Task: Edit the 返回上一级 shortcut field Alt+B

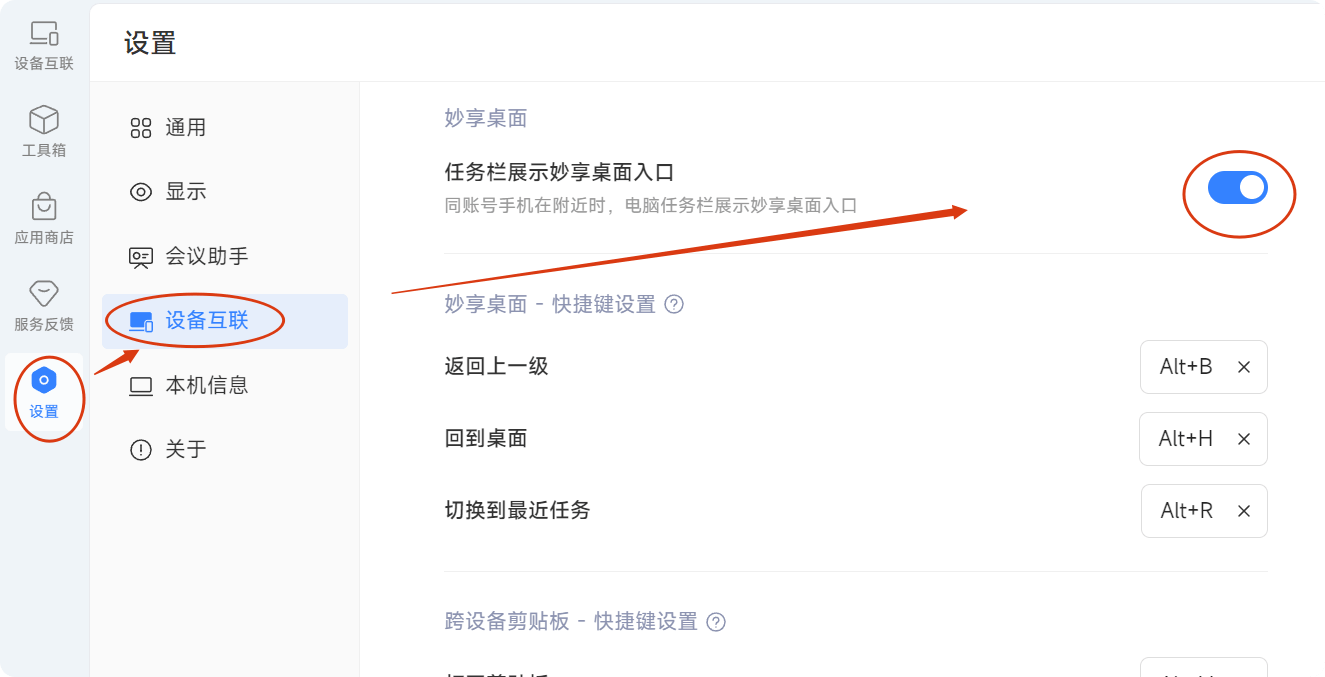Action: point(1185,367)
